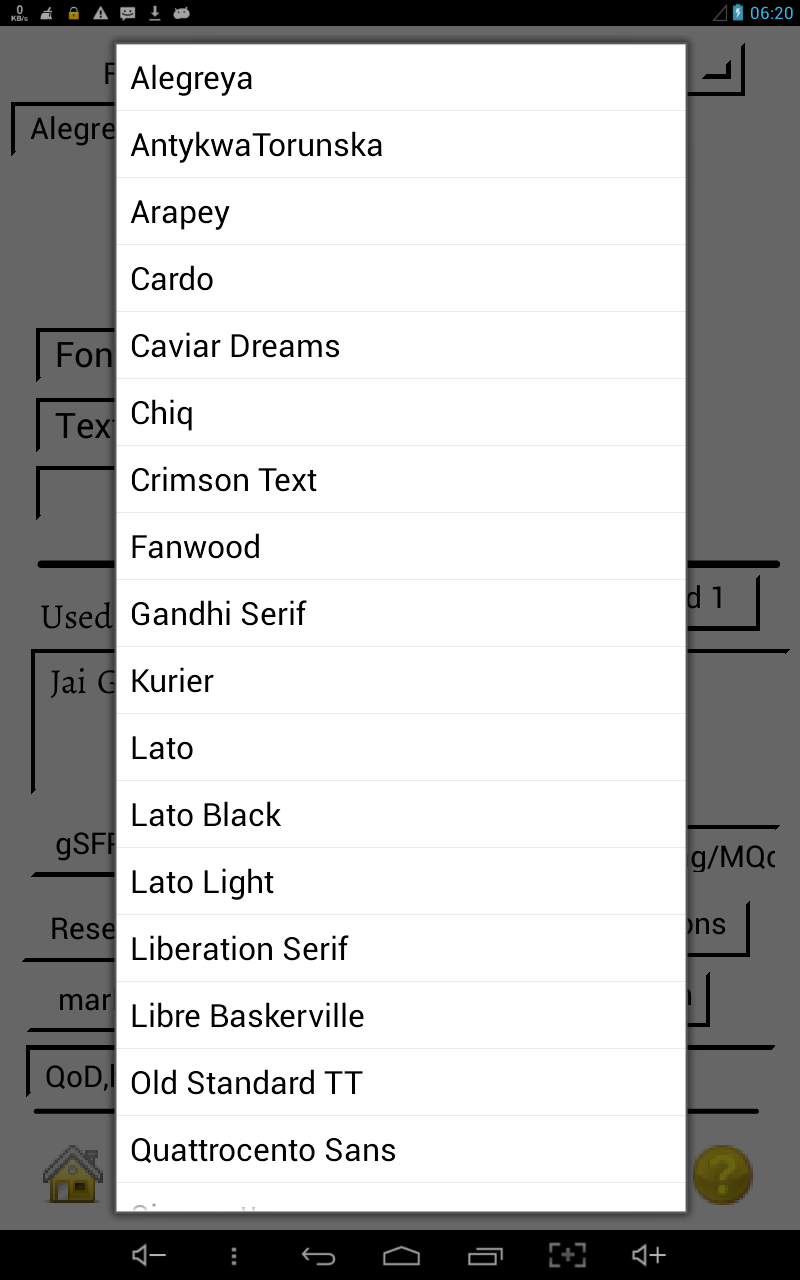Select Lato Black in the list
Screen dimensions: 800x1280
(400, 815)
